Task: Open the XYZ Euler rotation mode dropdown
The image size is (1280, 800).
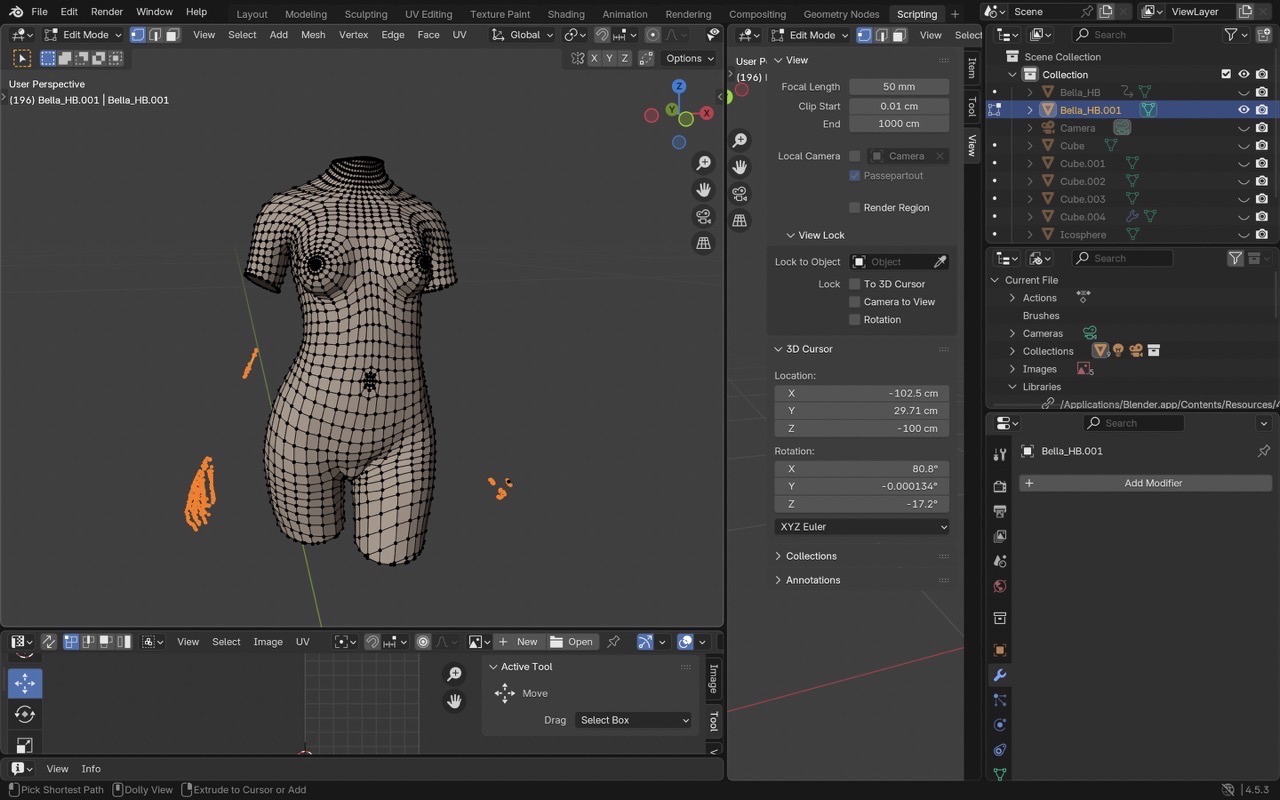Action: tap(861, 527)
